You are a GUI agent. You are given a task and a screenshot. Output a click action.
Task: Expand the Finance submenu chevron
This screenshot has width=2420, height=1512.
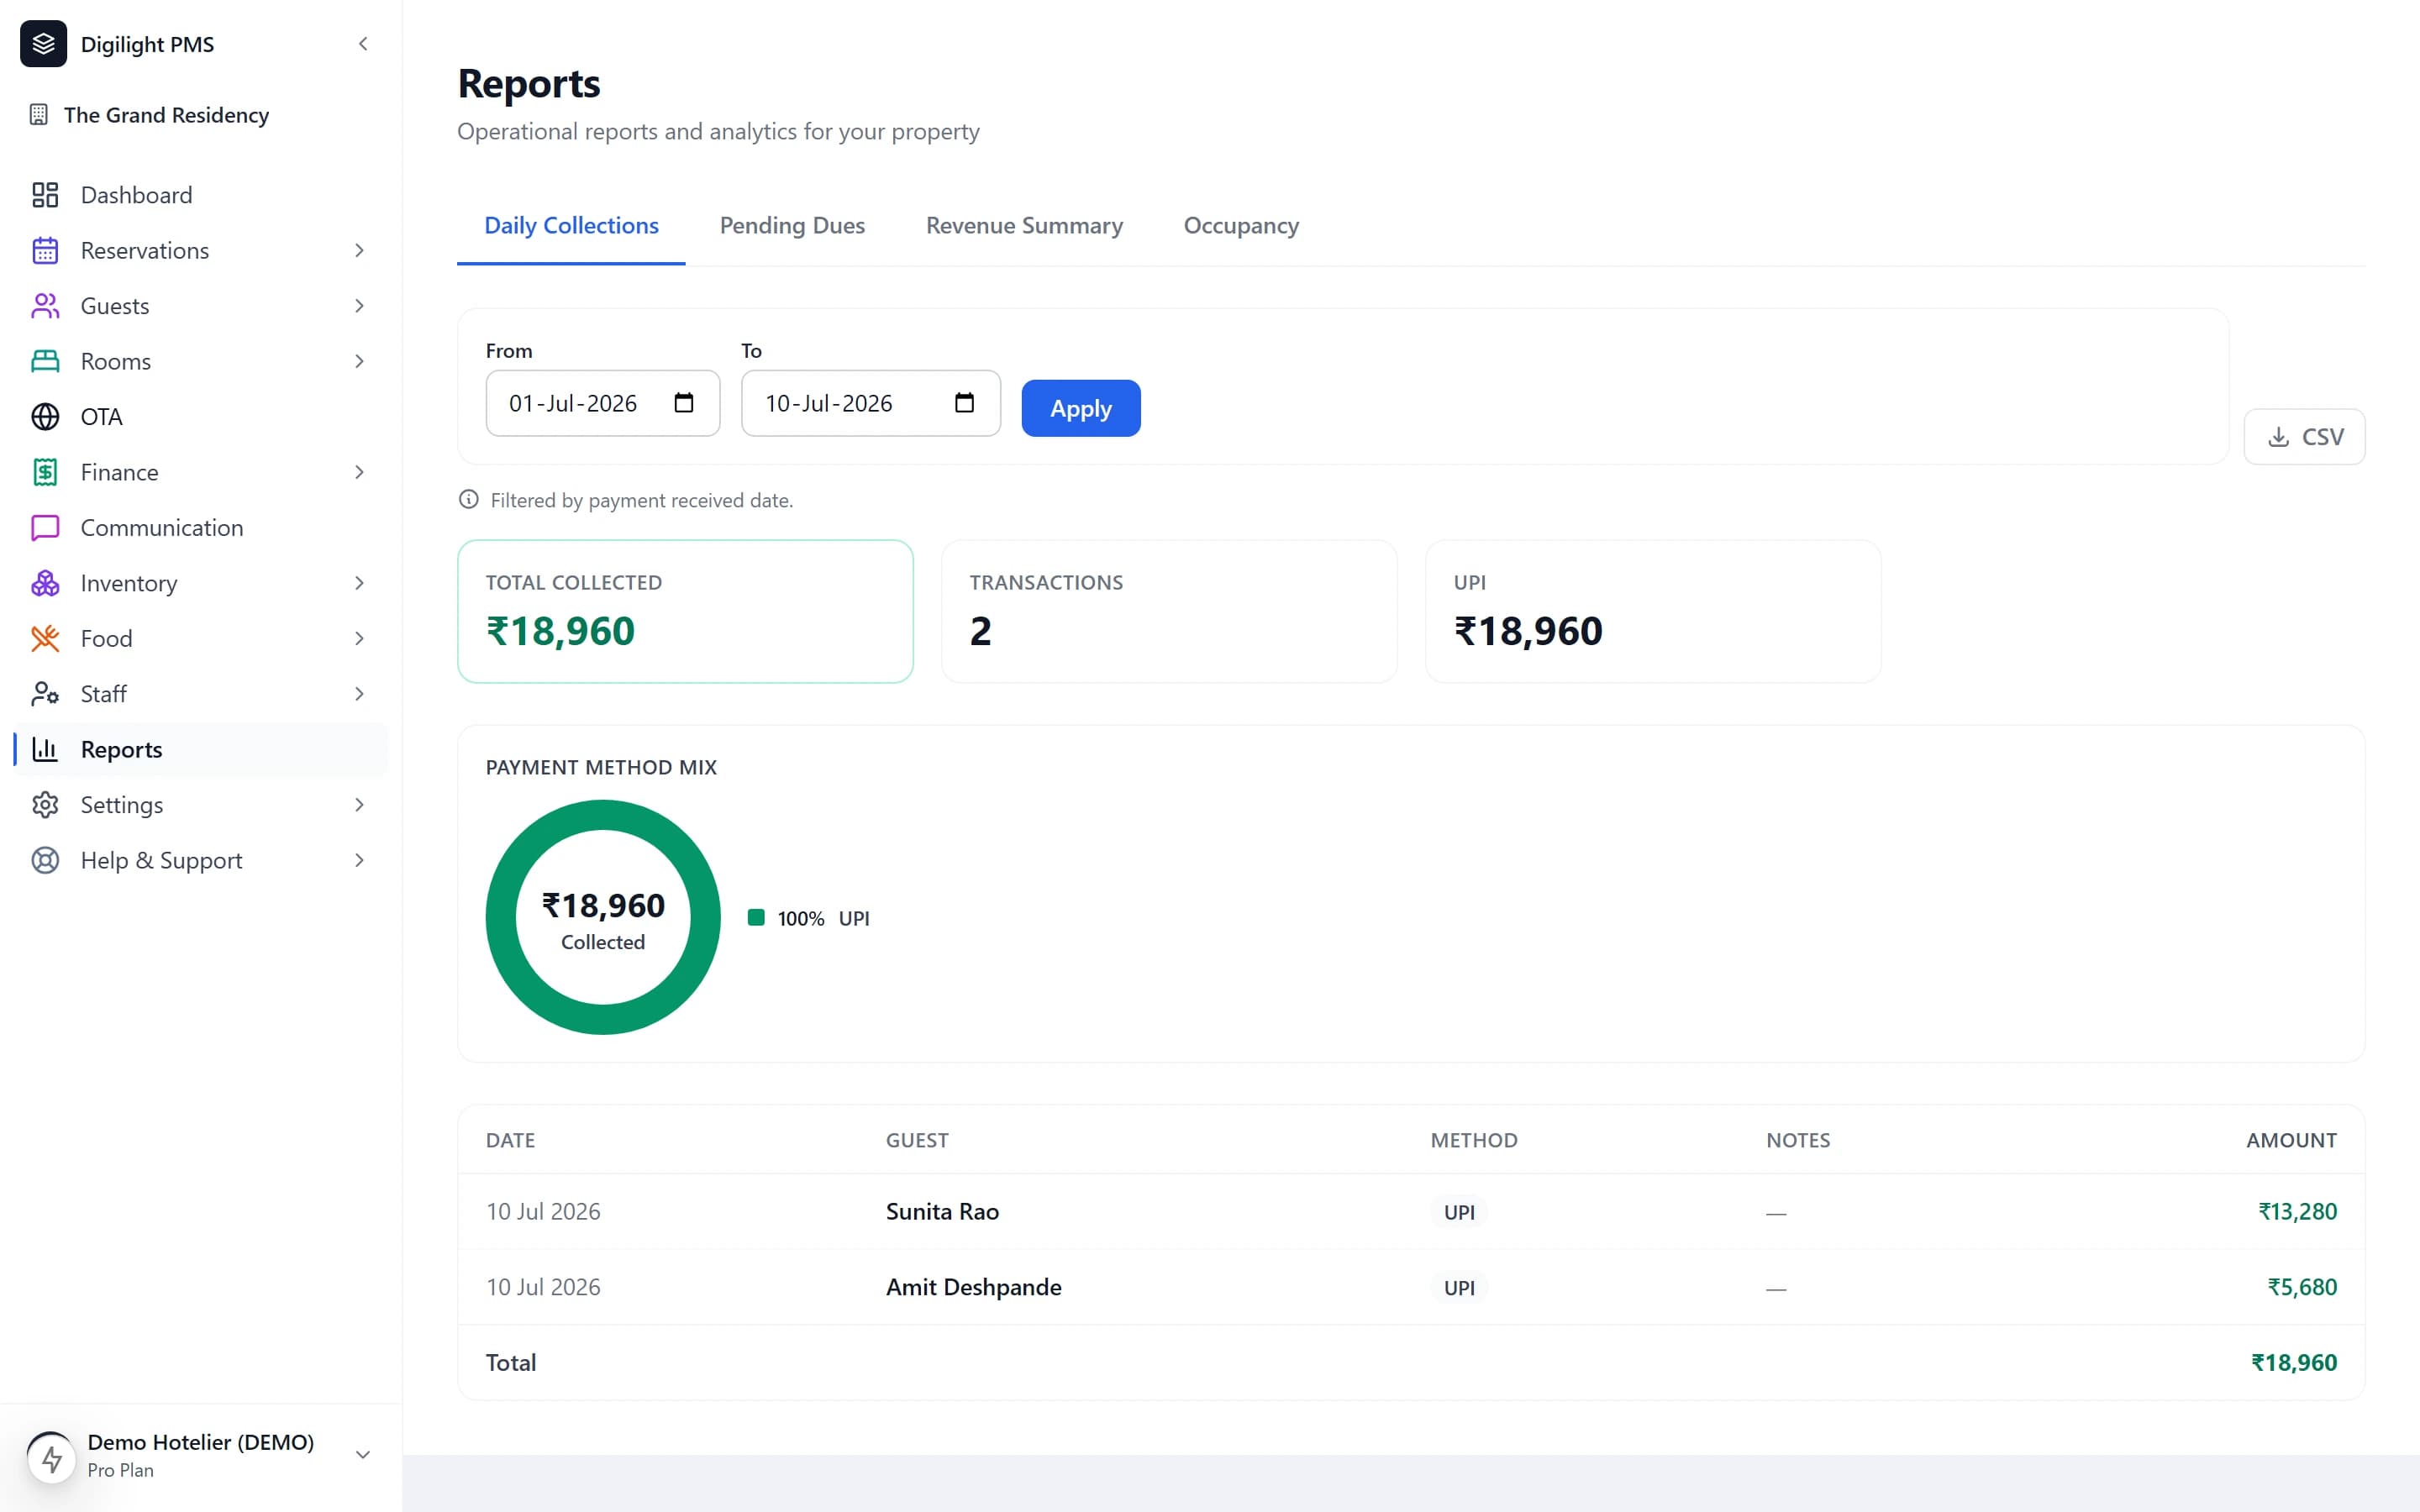tap(359, 472)
